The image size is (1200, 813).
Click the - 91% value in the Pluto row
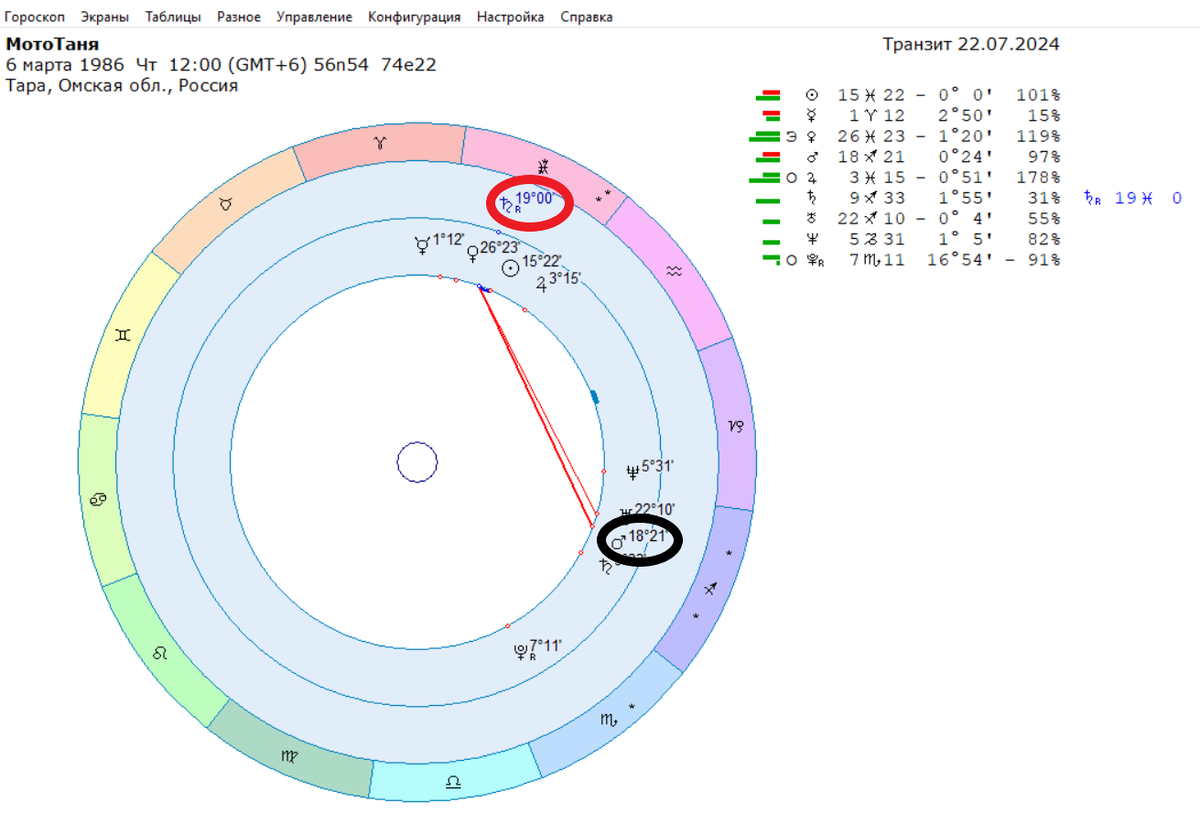(x=1034, y=261)
